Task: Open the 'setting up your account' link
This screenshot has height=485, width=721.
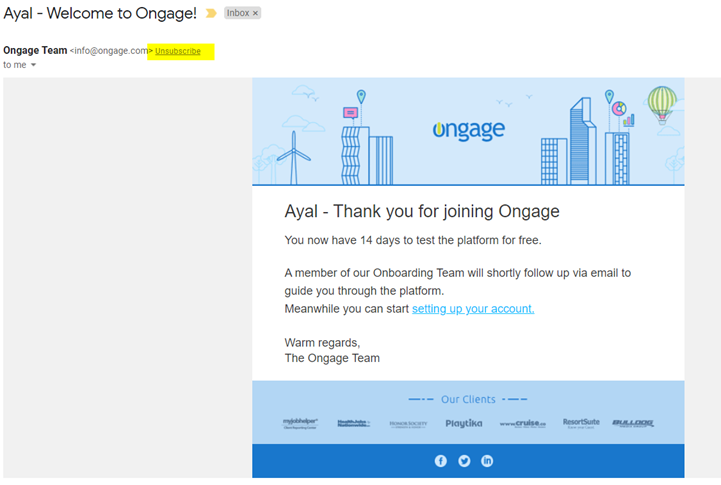Action: point(473,308)
